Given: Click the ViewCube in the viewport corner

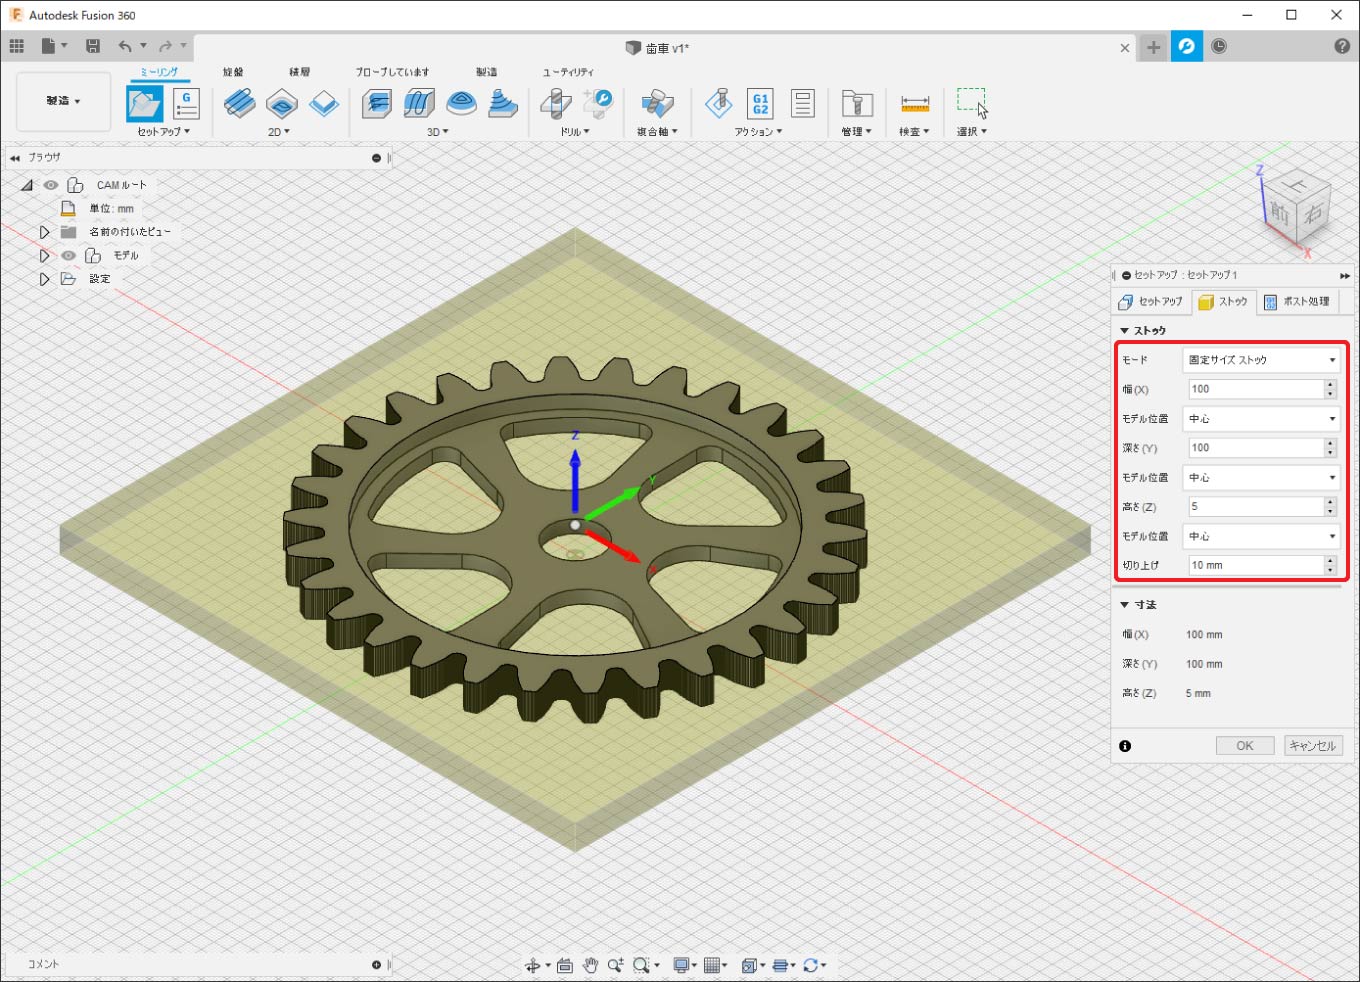Looking at the screenshot, I should 1296,208.
